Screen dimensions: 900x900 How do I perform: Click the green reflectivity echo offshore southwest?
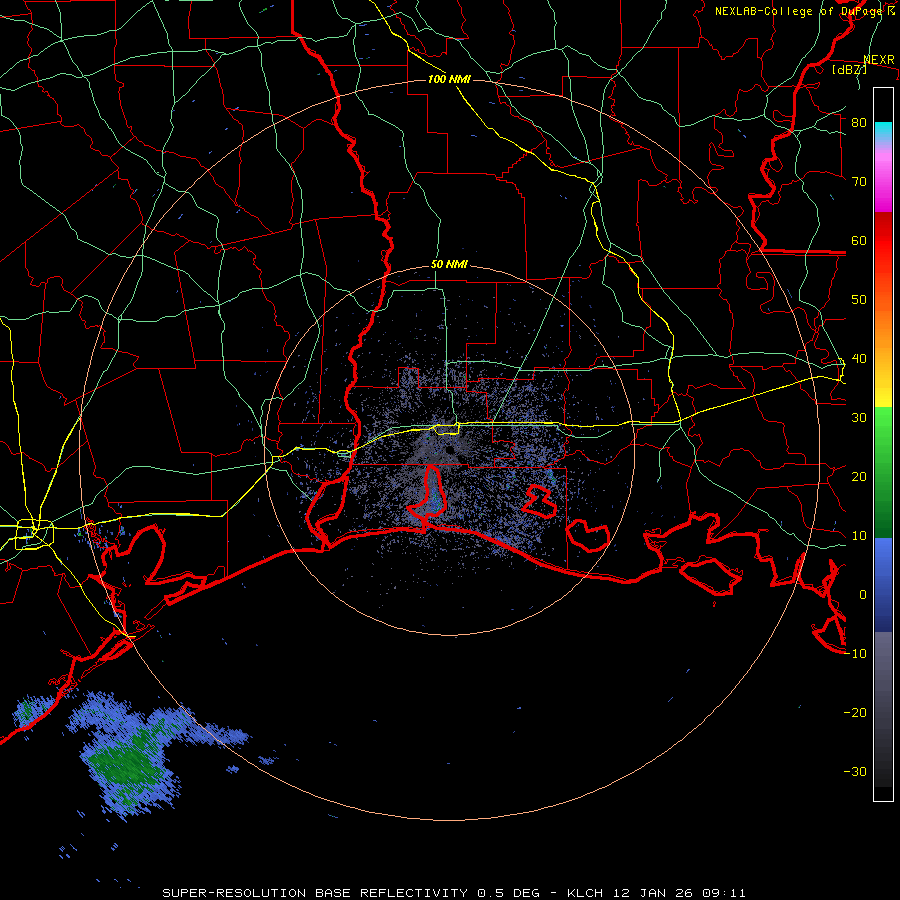point(128,761)
